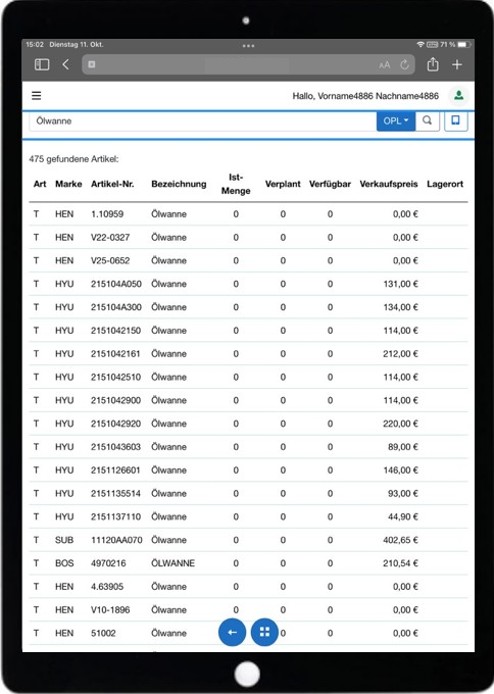494x694 pixels.
Task: Select article number V10-1896
Action: (x=110, y=610)
